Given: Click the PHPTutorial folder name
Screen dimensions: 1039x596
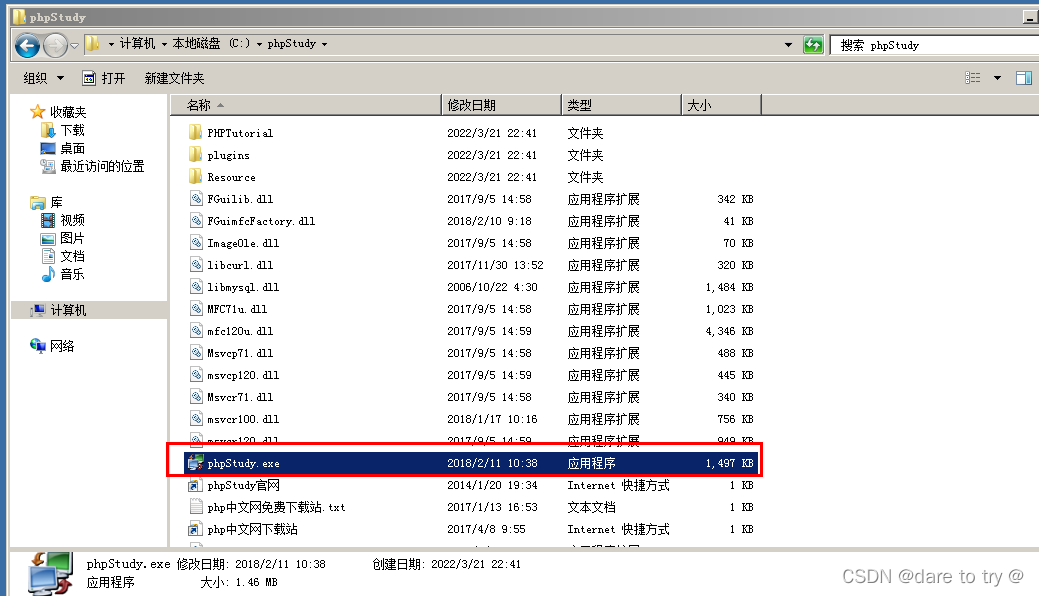Looking at the screenshot, I should 240,133.
